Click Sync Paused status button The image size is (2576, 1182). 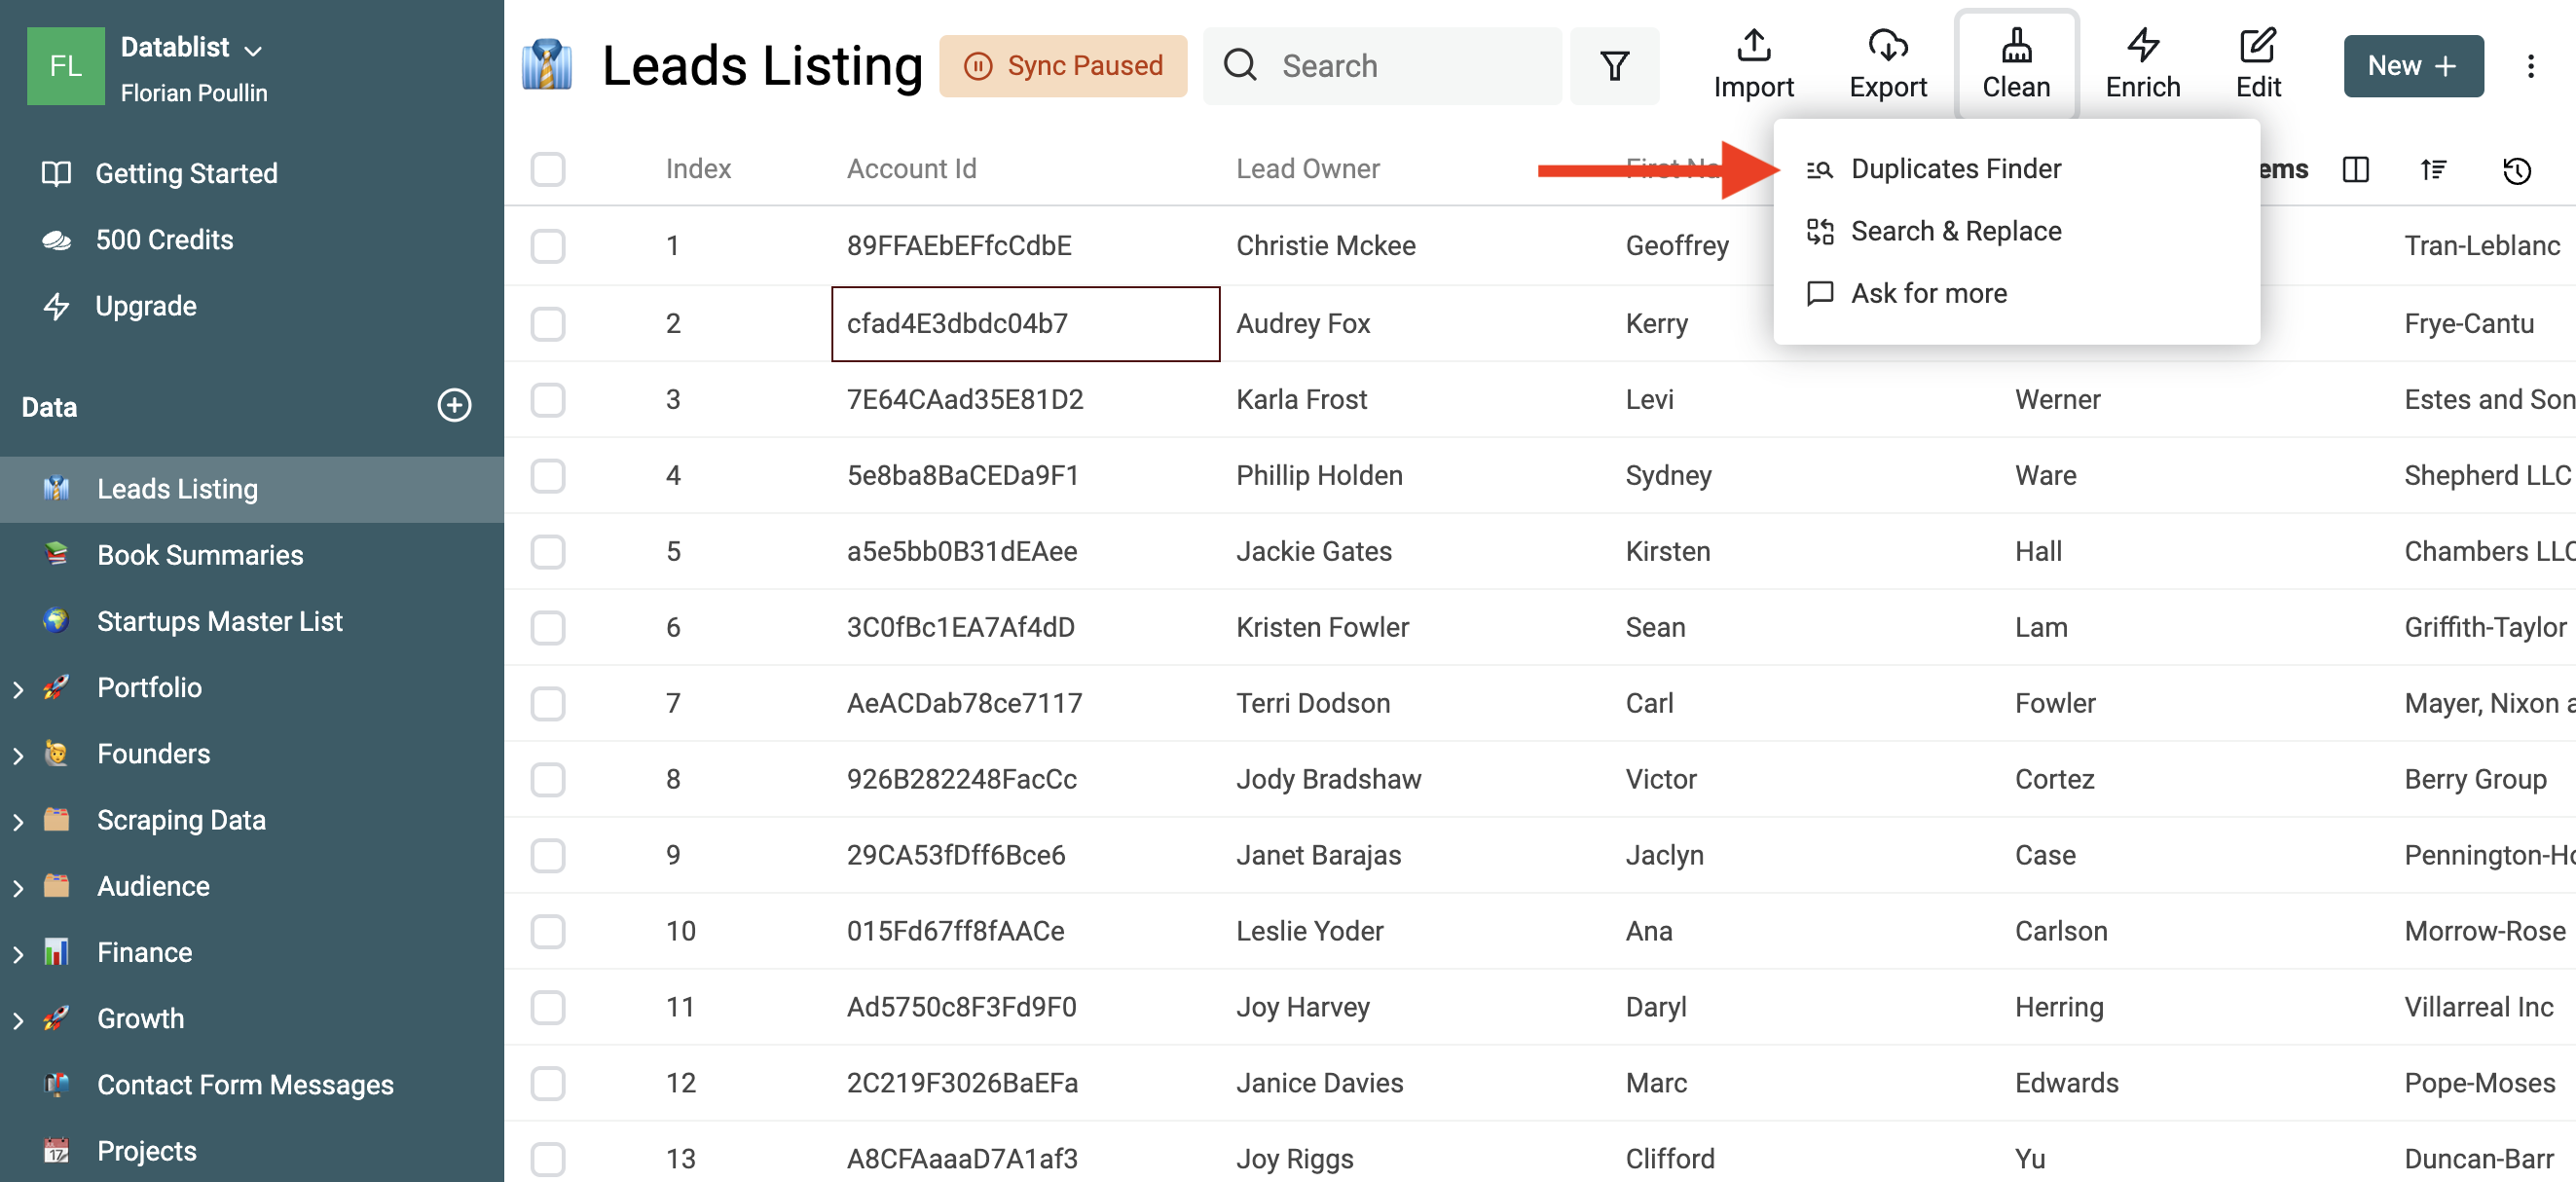pos(1065,64)
